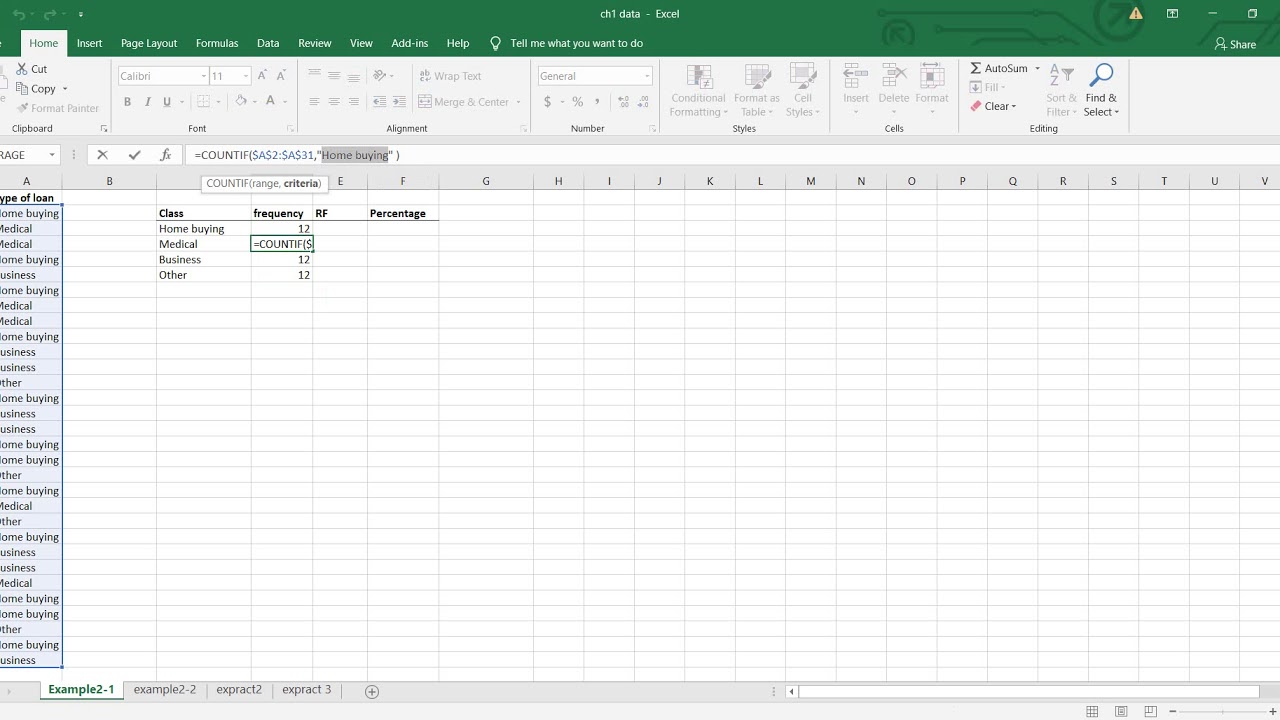This screenshot has width=1280, height=720.
Task: Toggle Underline formatting
Action: [167, 102]
